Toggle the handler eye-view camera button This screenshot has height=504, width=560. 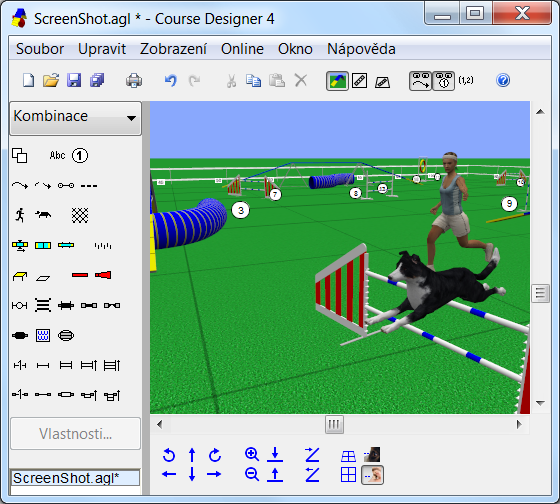(372, 475)
